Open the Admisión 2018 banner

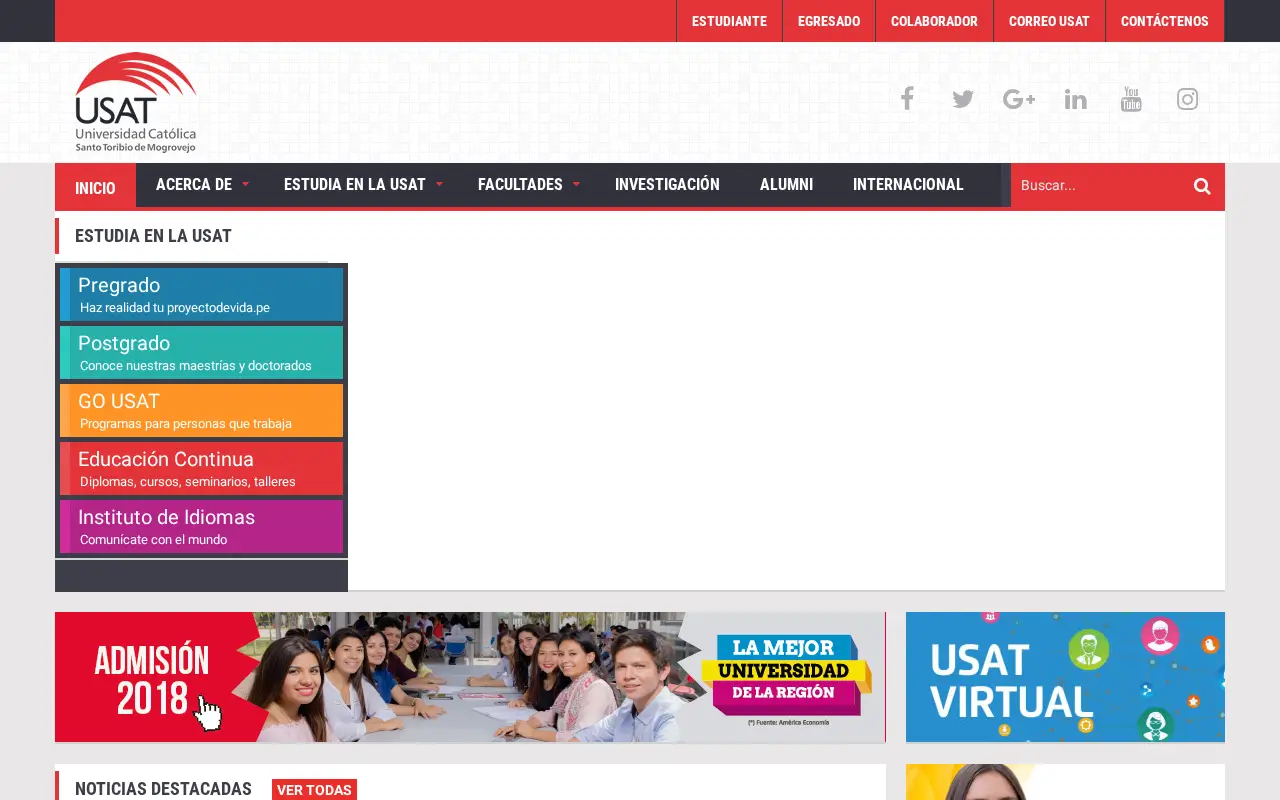pyautogui.click(x=470, y=677)
